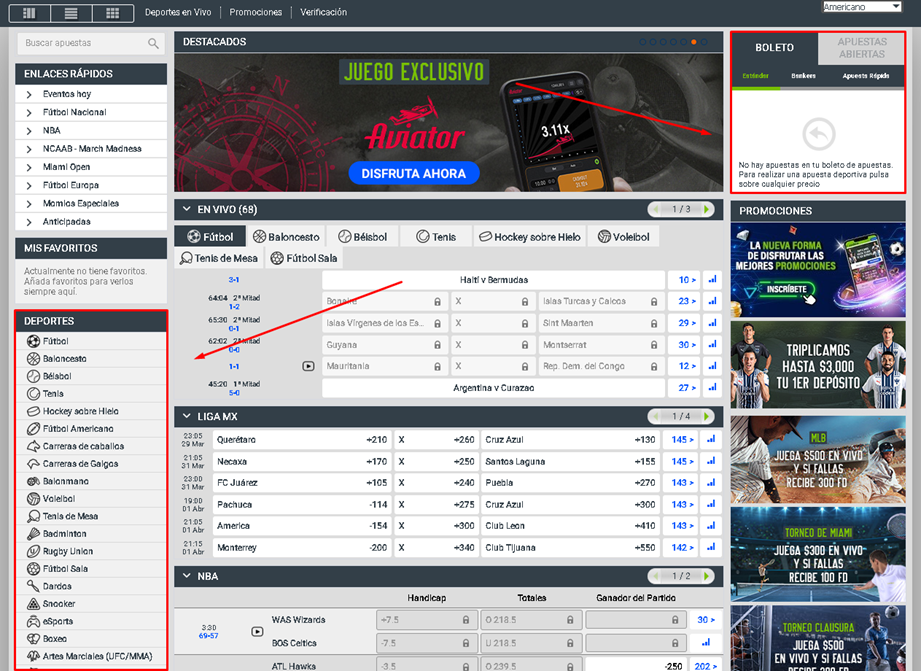Switch to the APUESTAS ABIERTAS tab
The height and width of the screenshot is (671, 921).
pos(862,48)
